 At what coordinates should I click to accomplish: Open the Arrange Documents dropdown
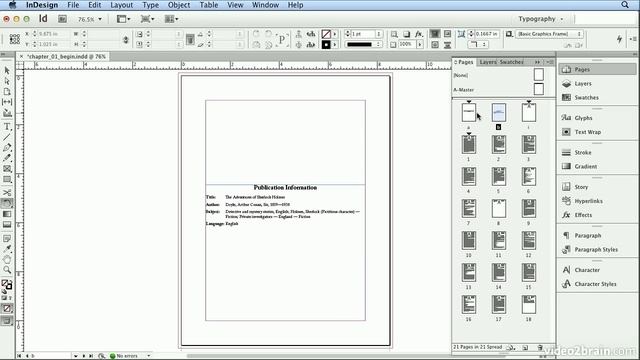171,19
